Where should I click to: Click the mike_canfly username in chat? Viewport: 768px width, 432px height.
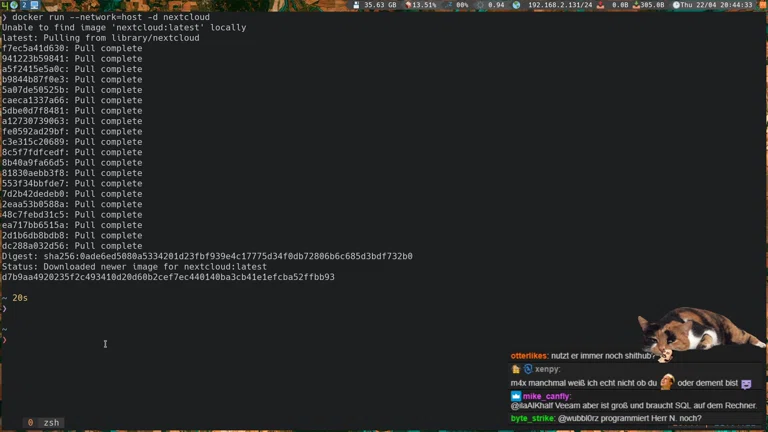(549, 396)
